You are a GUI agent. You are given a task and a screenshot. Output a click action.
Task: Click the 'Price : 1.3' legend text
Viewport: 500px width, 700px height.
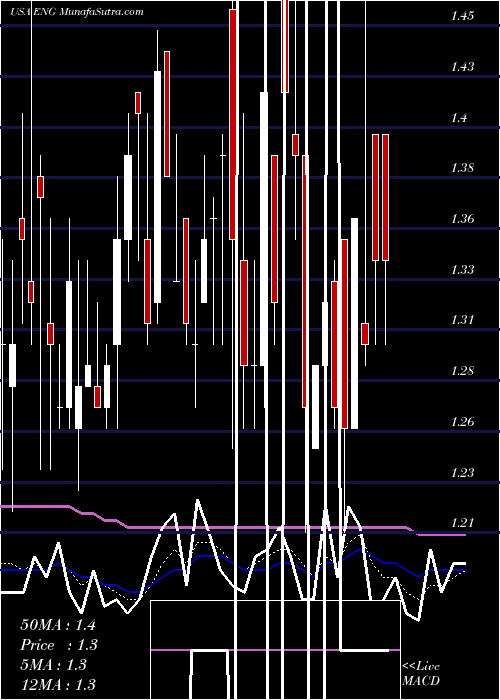59,645
